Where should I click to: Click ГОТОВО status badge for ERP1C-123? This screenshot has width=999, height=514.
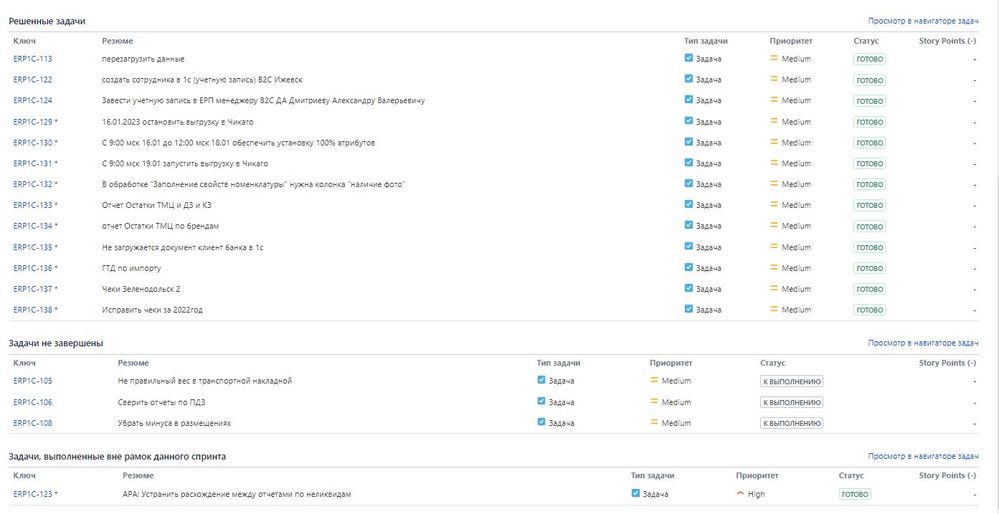855,494
